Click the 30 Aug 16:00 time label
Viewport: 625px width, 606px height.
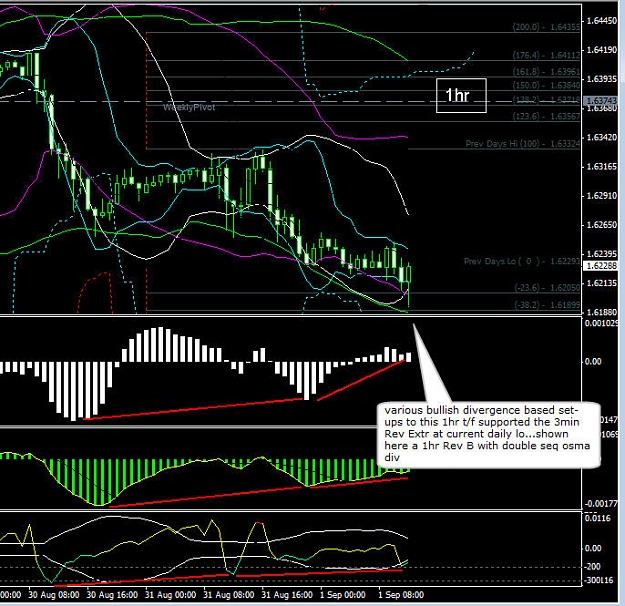click(x=112, y=595)
